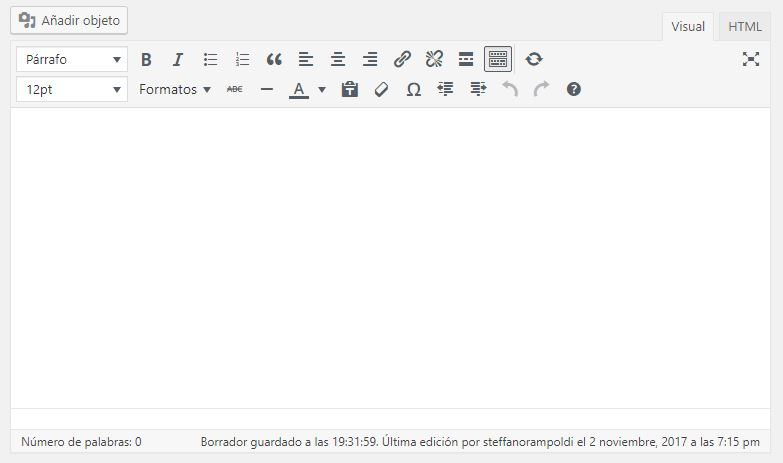Open the Párrafo format dropdown
Viewport: 783px width, 463px height.
(x=72, y=59)
